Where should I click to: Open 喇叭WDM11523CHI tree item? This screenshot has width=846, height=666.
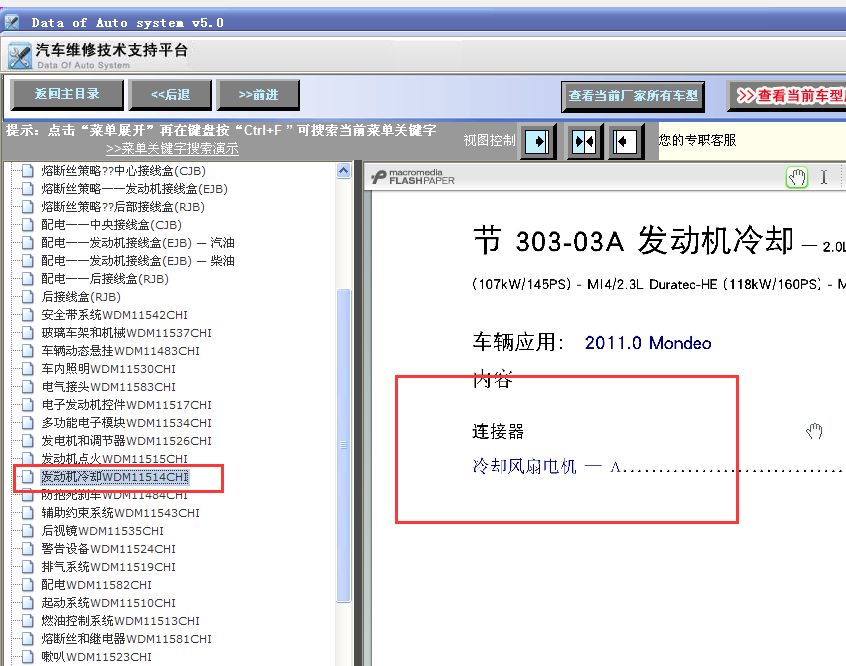coord(97,657)
